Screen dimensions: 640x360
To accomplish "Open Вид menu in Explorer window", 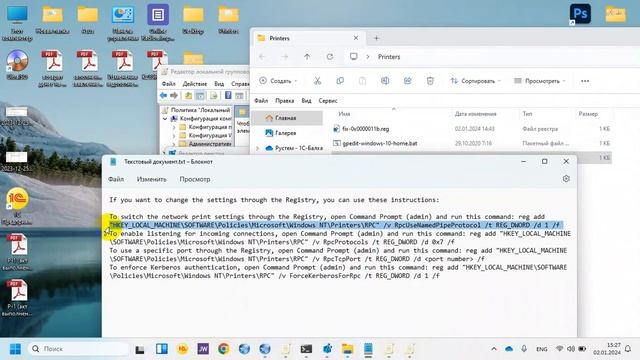I will coord(306,100).
